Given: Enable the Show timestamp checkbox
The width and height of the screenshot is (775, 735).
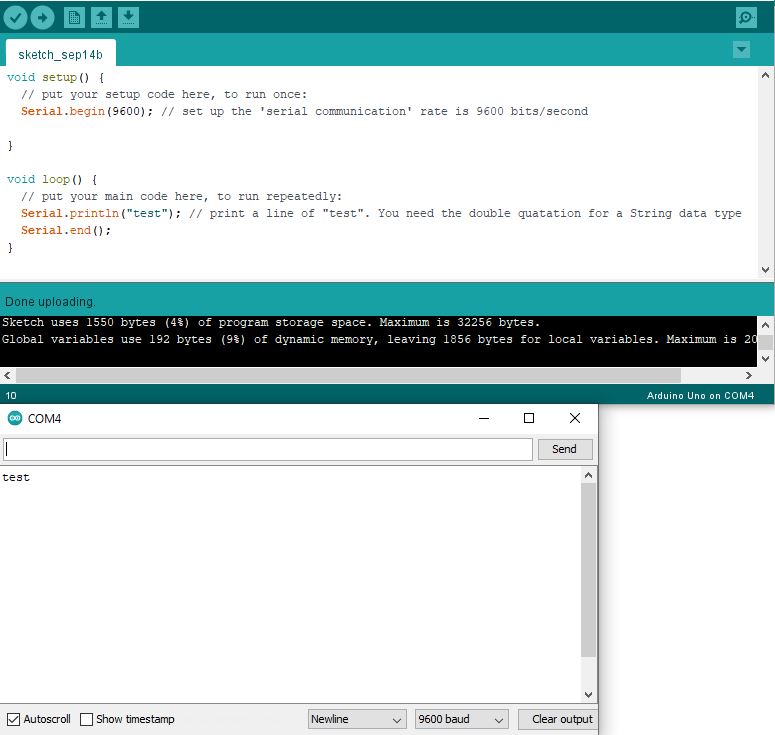Looking at the screenshot, I should [86, 719].
